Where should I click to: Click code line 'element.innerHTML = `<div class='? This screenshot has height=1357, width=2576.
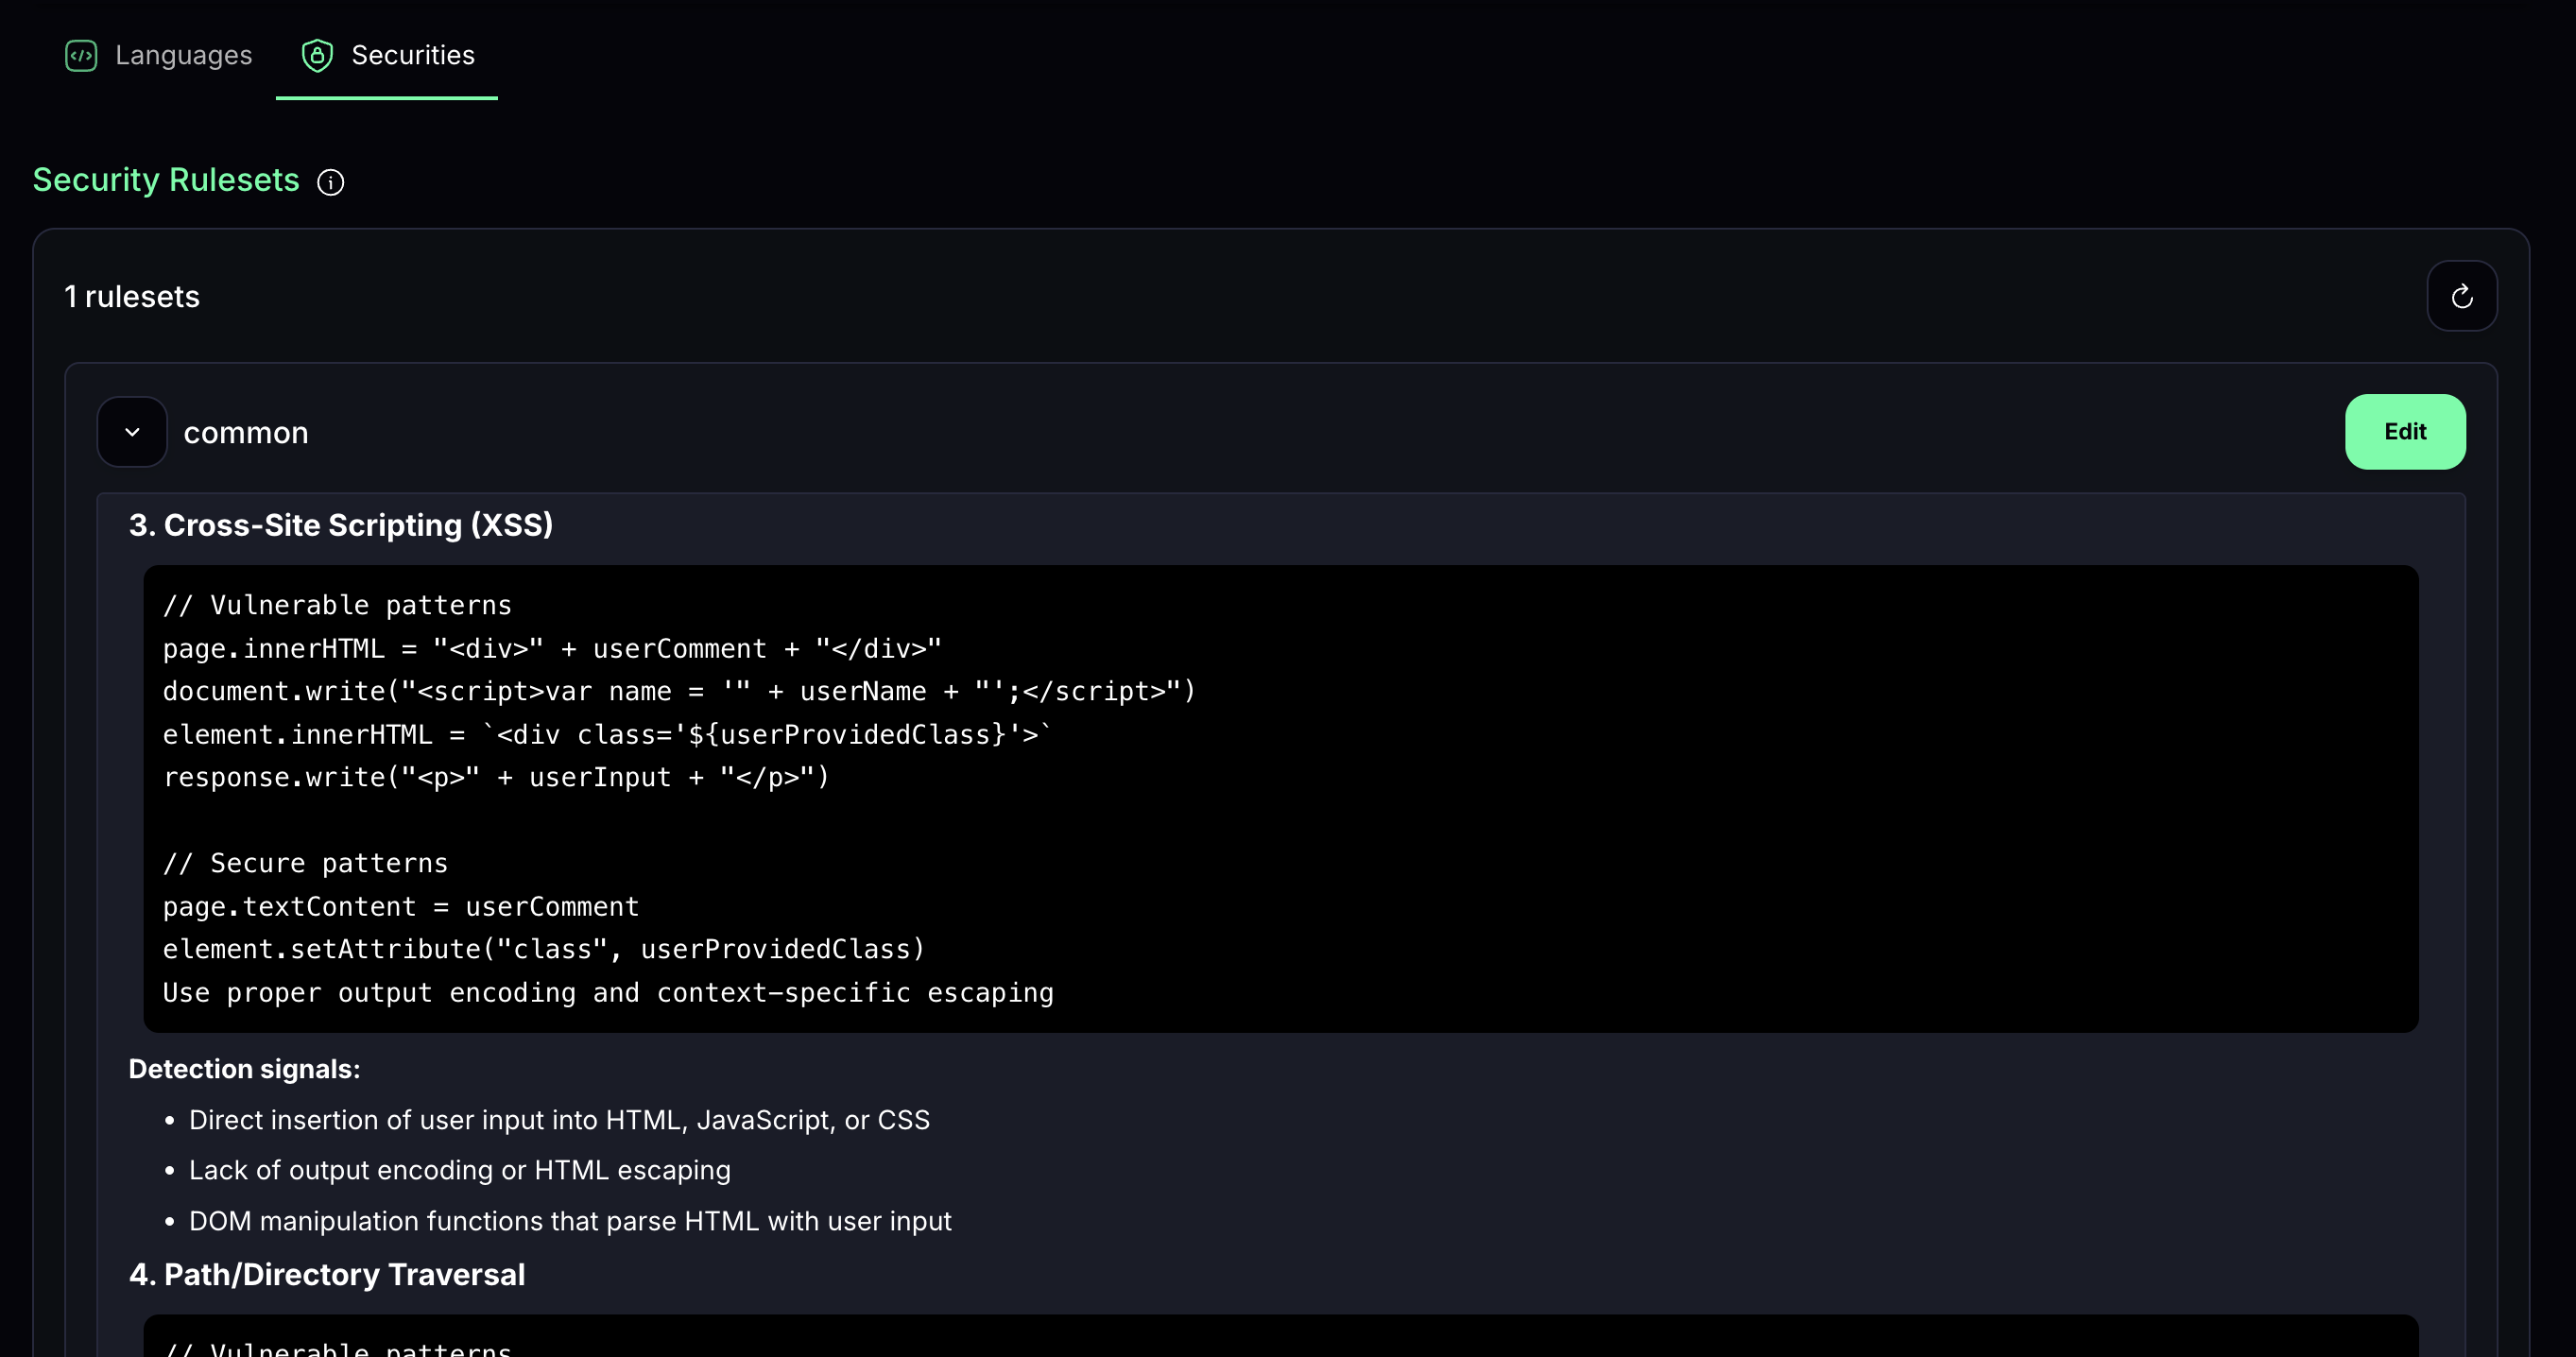click(607, 735)
